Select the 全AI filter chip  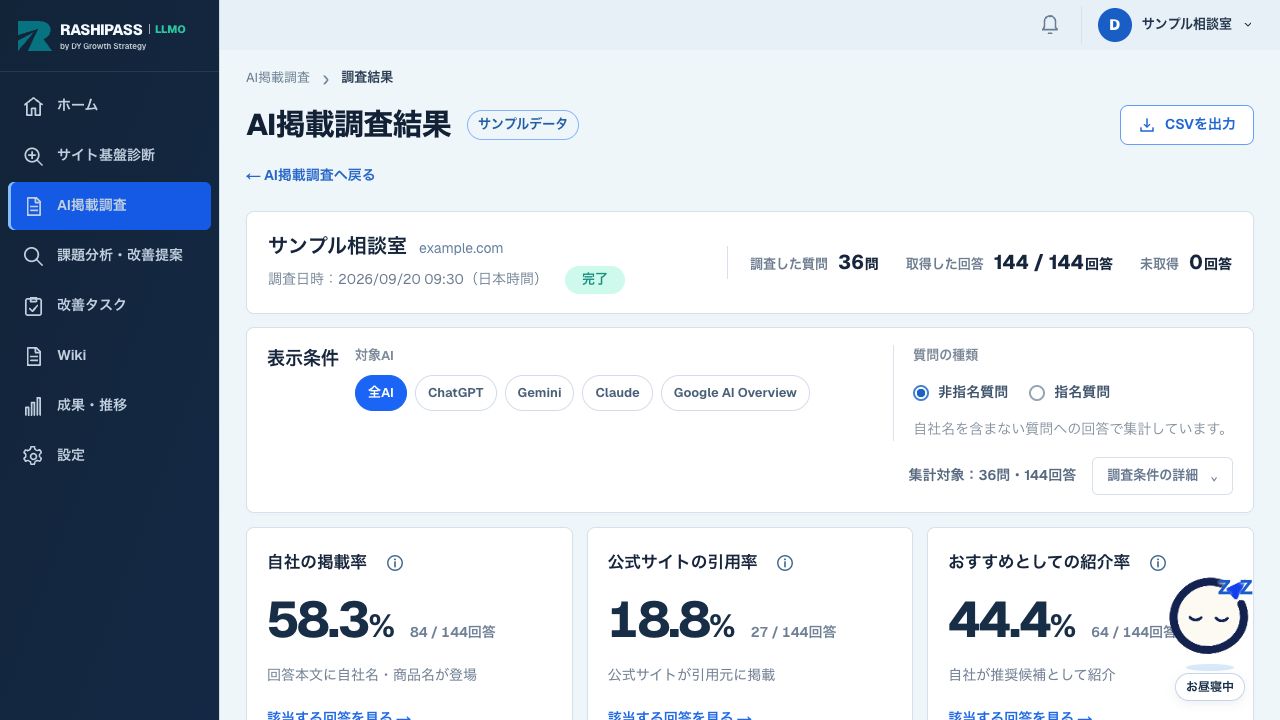point(381,393)
